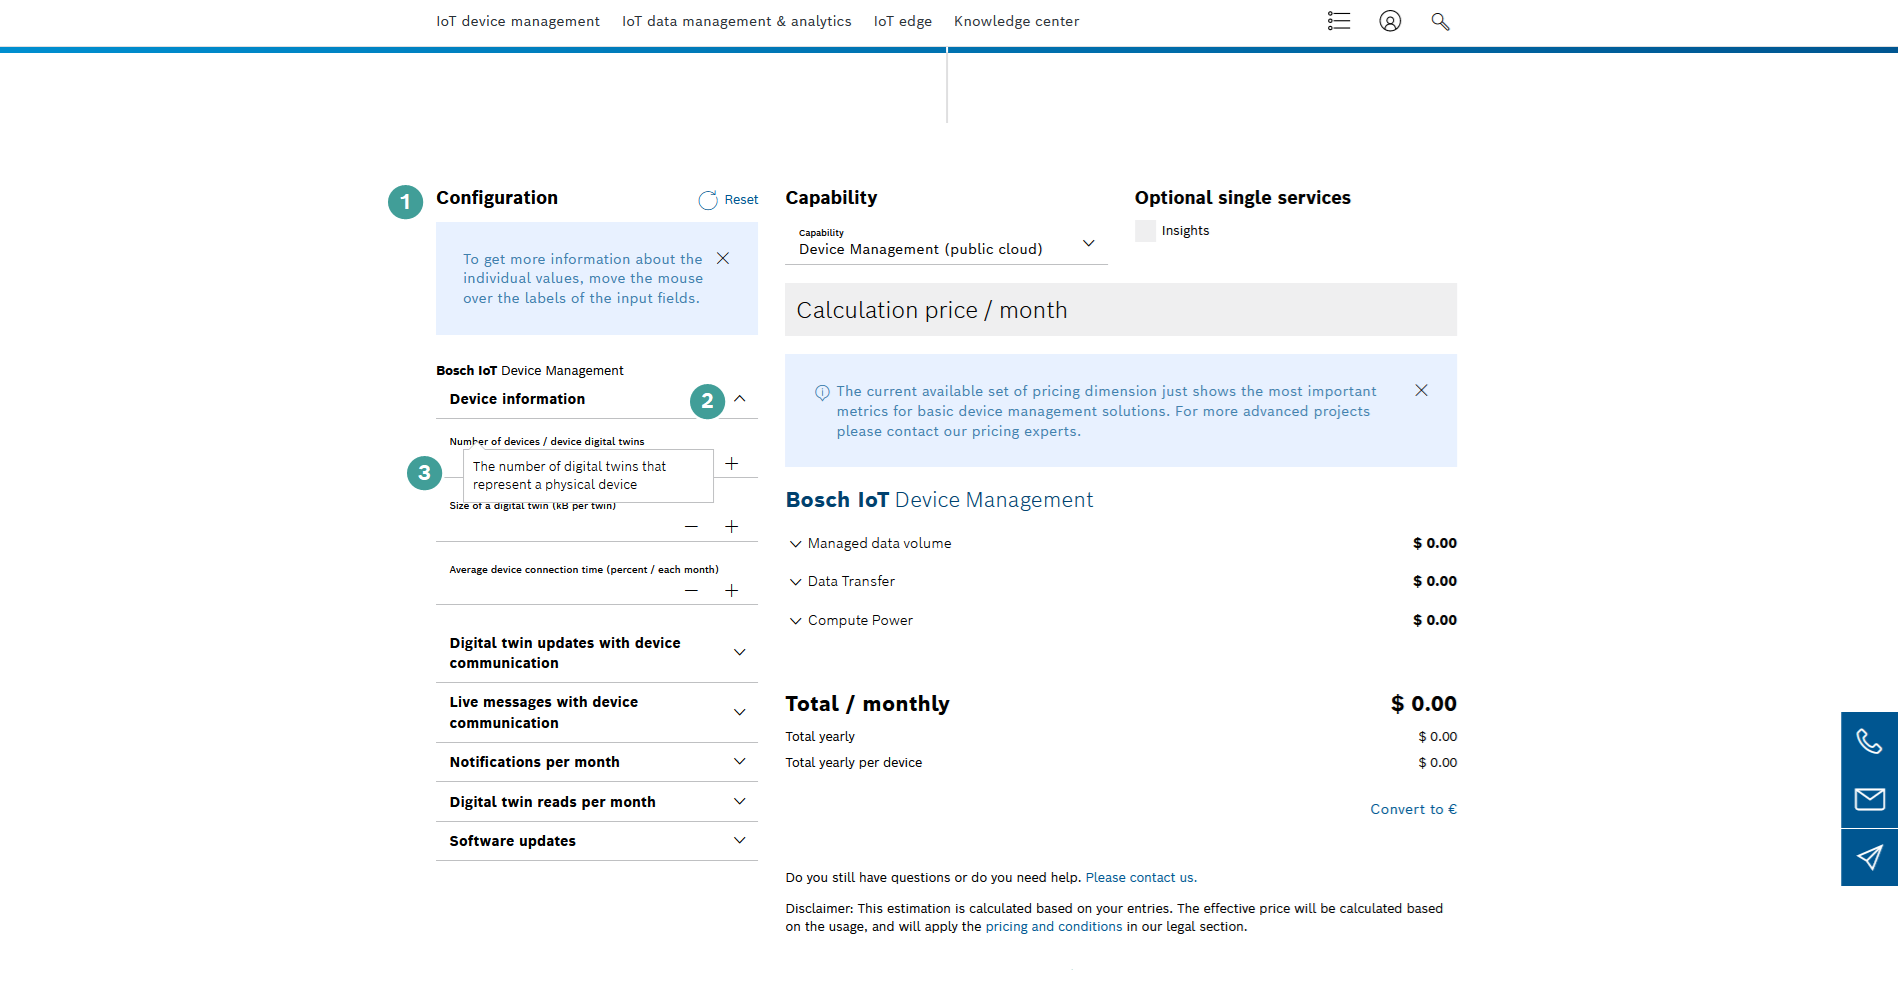
Task: Close the pricing dimension notice
Action: [1421, 390]
